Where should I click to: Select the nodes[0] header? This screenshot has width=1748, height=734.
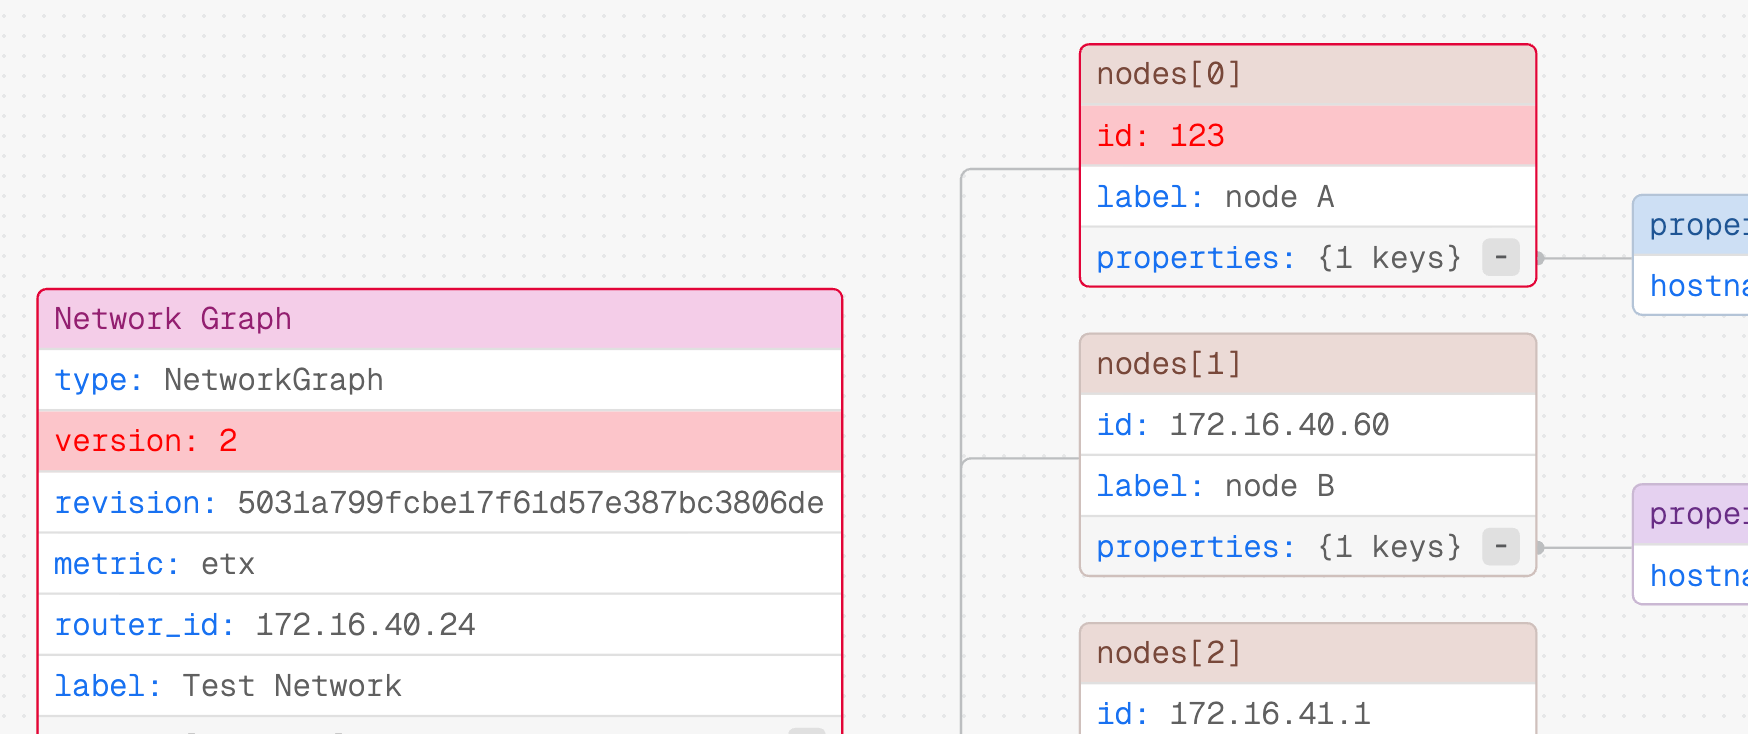click(1307, 75)
